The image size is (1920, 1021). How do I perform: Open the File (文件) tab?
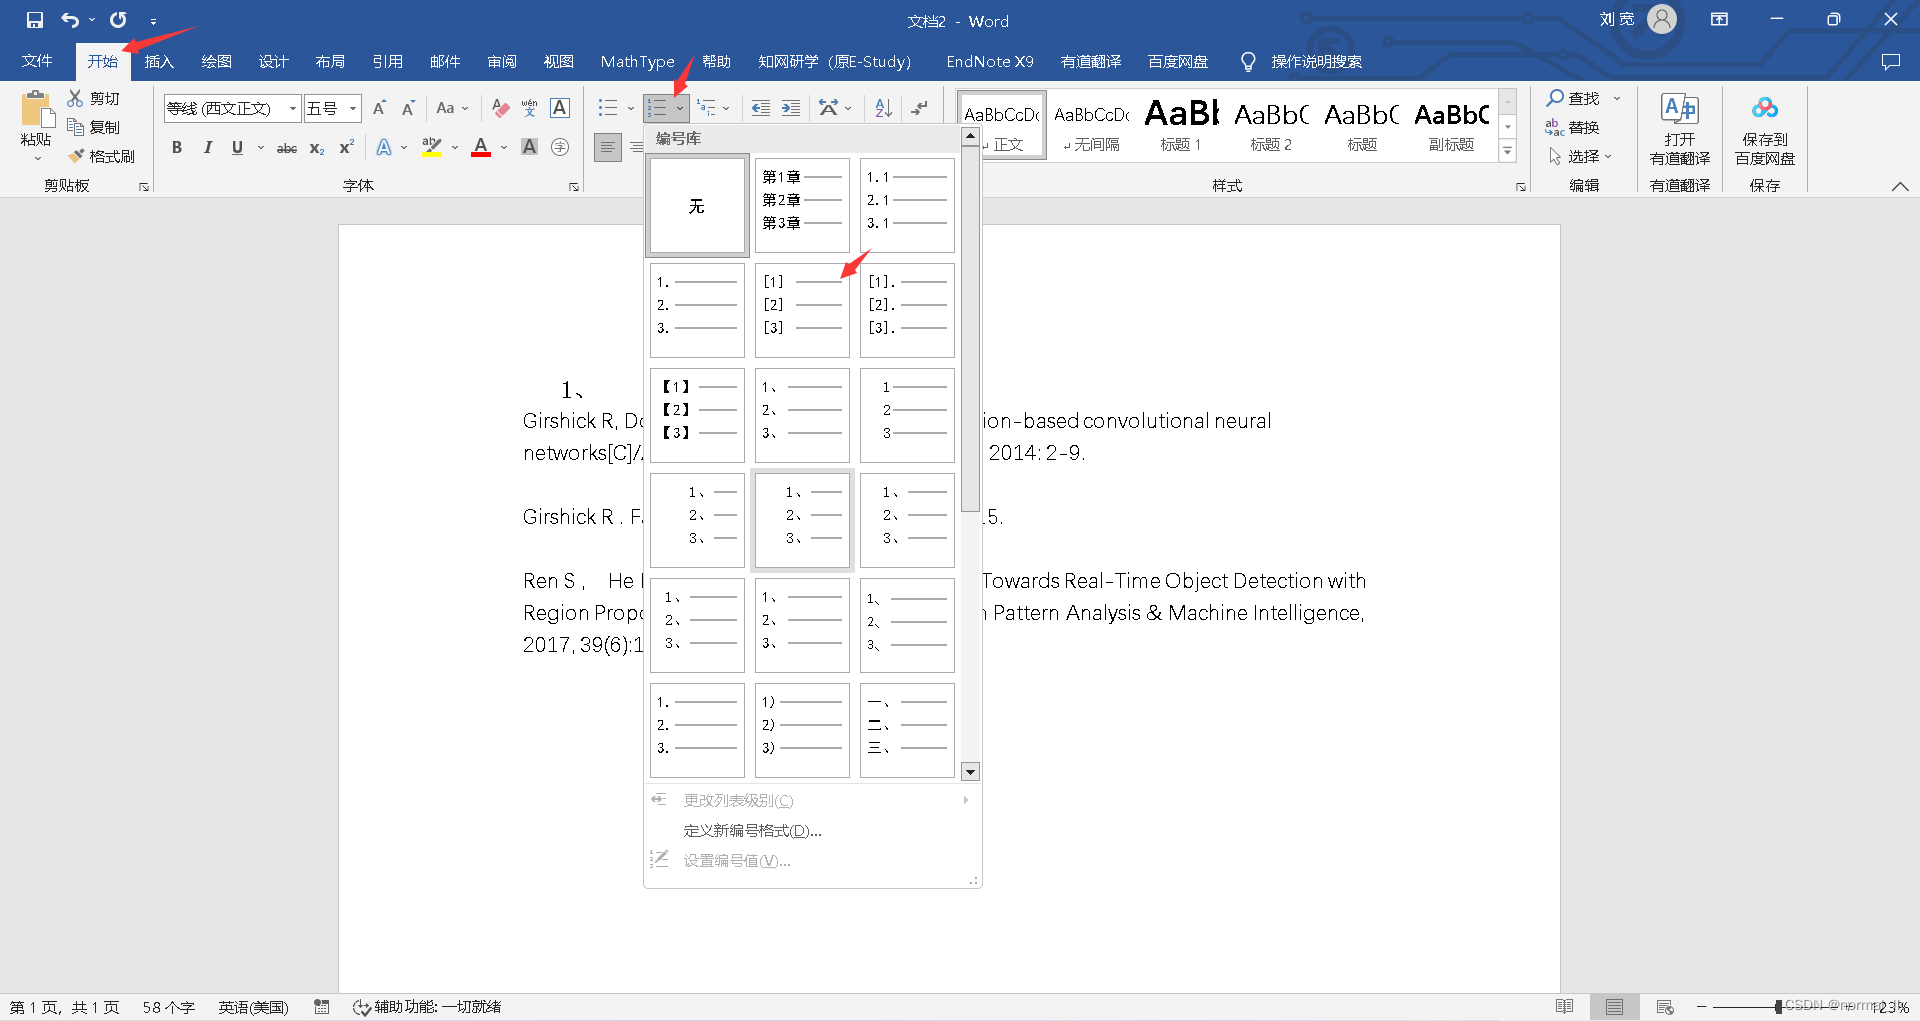tap(37, 61)
